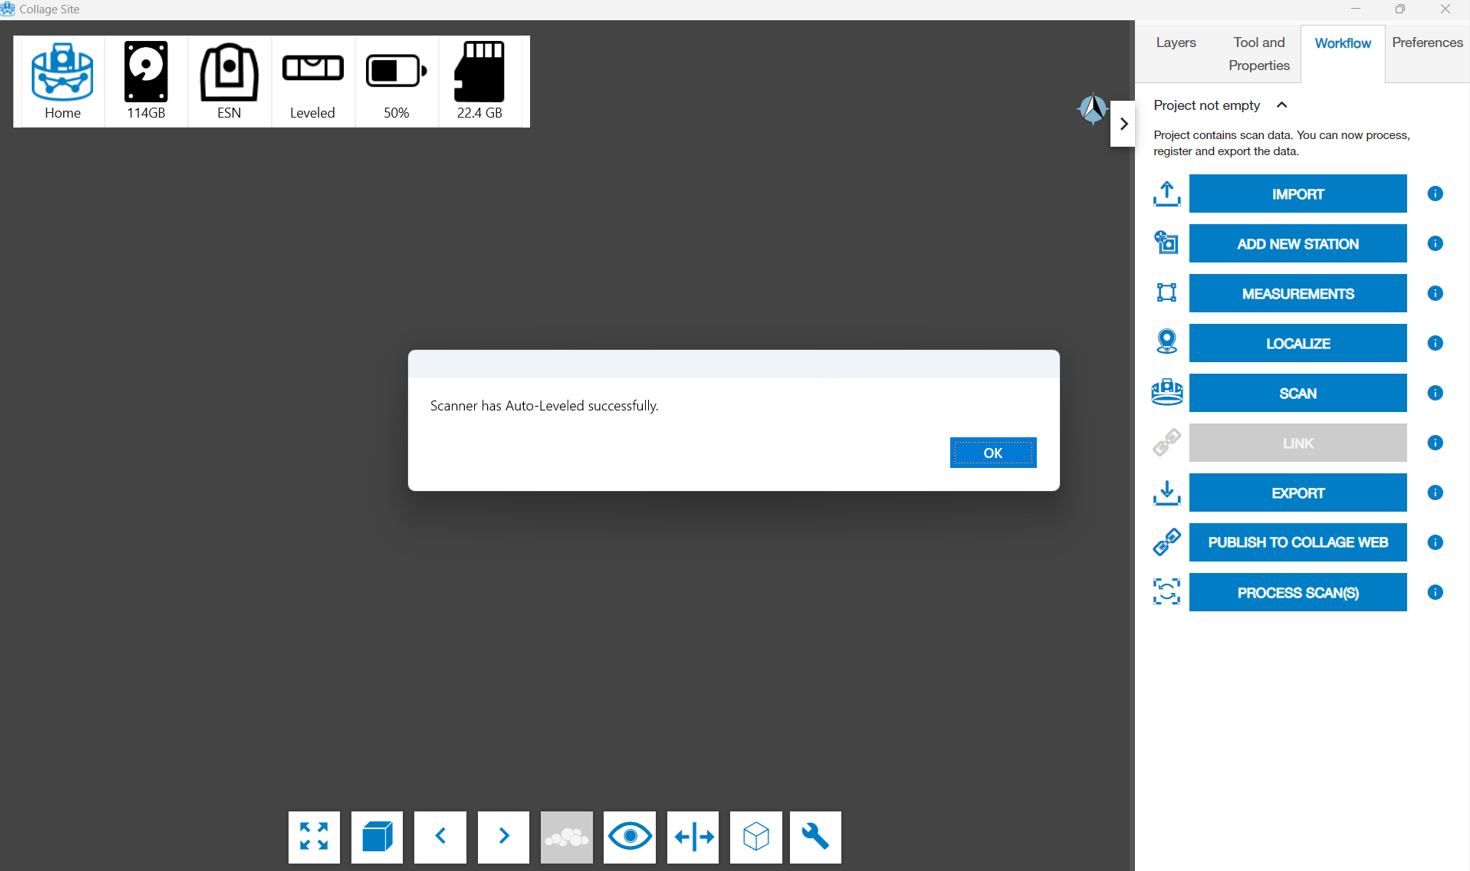This screenshot has height=871, width=1470.
Task: Open the Preferences tab
Action: coord(1427,43)
